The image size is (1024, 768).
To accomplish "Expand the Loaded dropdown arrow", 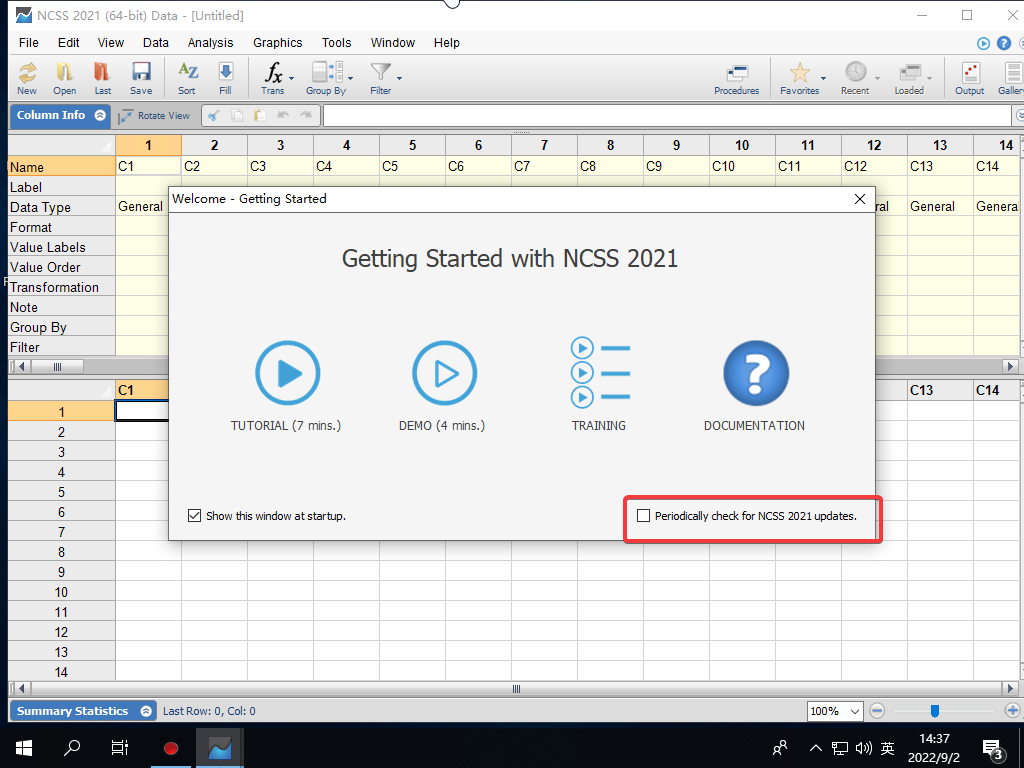I will tap(929, 78).
